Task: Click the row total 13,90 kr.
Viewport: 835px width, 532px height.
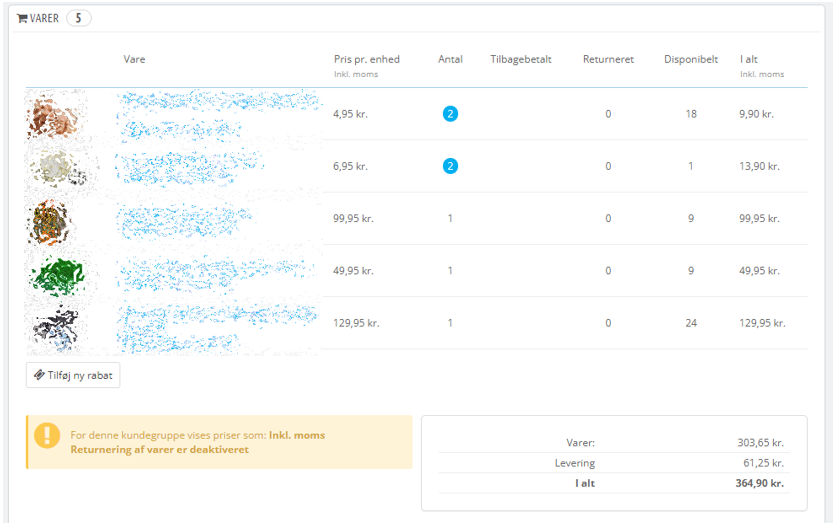Action: 759,166
